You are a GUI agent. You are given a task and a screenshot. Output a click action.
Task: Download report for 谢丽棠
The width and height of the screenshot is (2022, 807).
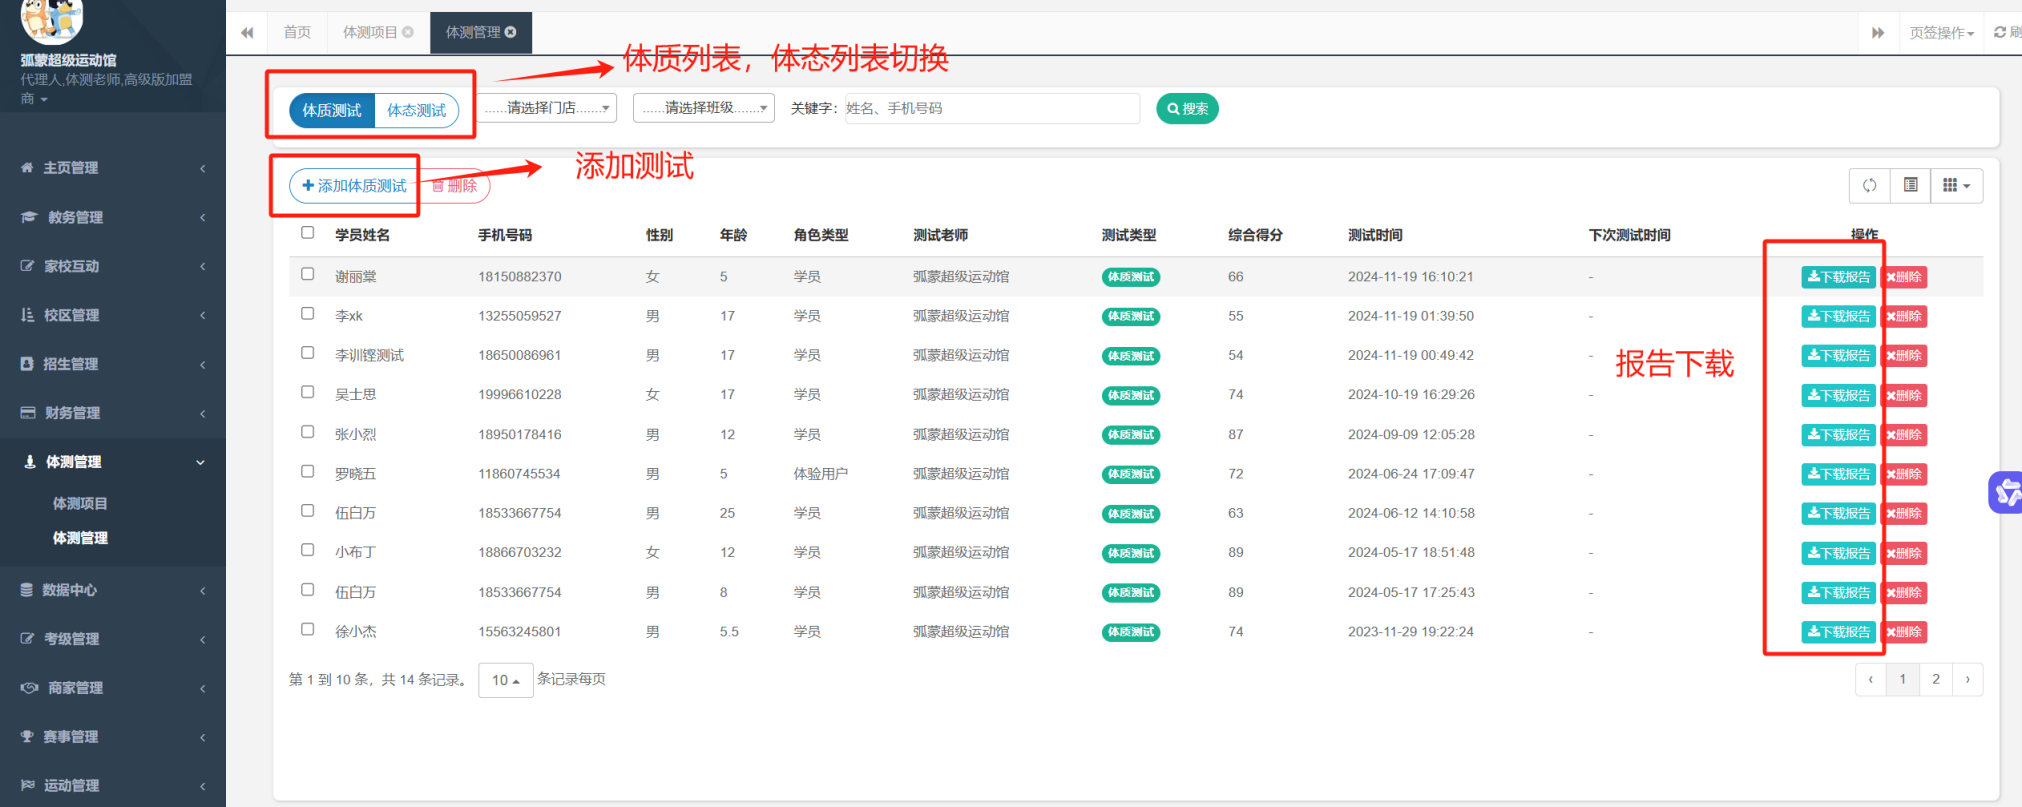pos(1838,277)
